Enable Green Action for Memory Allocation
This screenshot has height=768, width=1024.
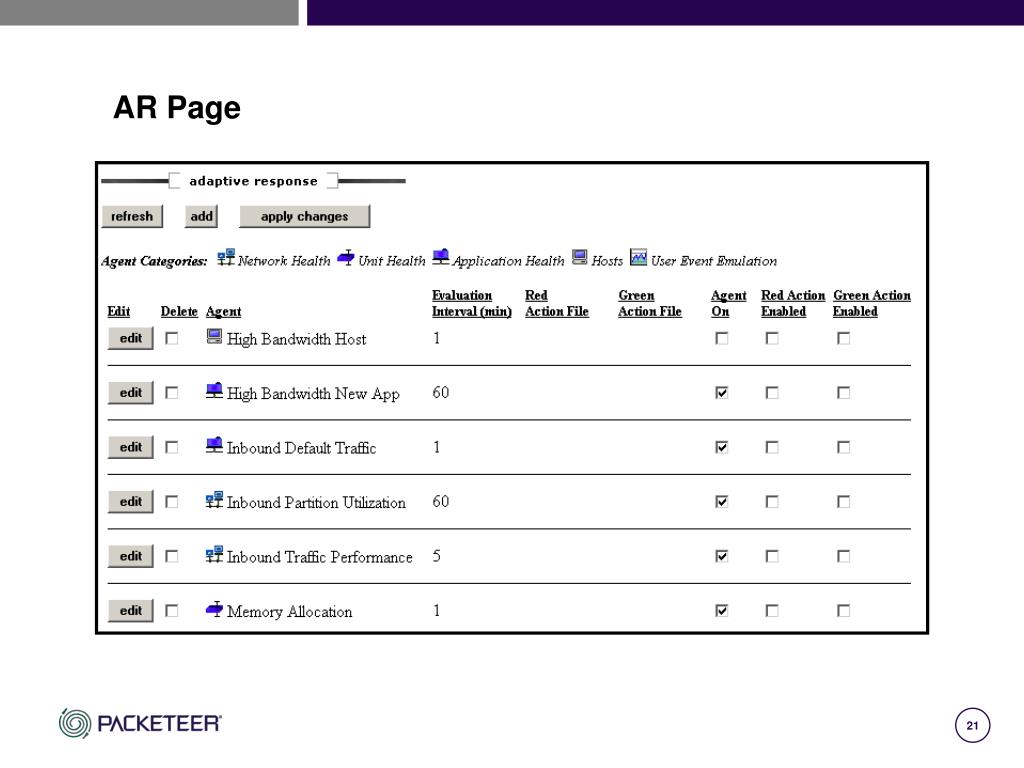[x=844, y=611]
